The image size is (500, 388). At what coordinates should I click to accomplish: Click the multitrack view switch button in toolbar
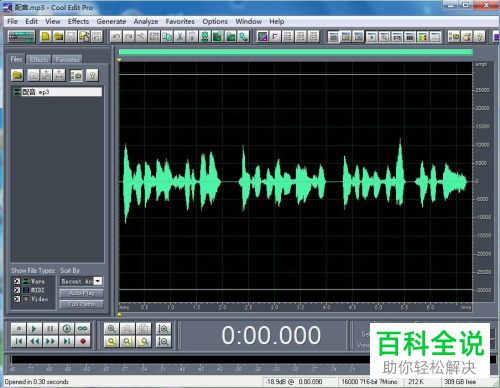point(22,36)
